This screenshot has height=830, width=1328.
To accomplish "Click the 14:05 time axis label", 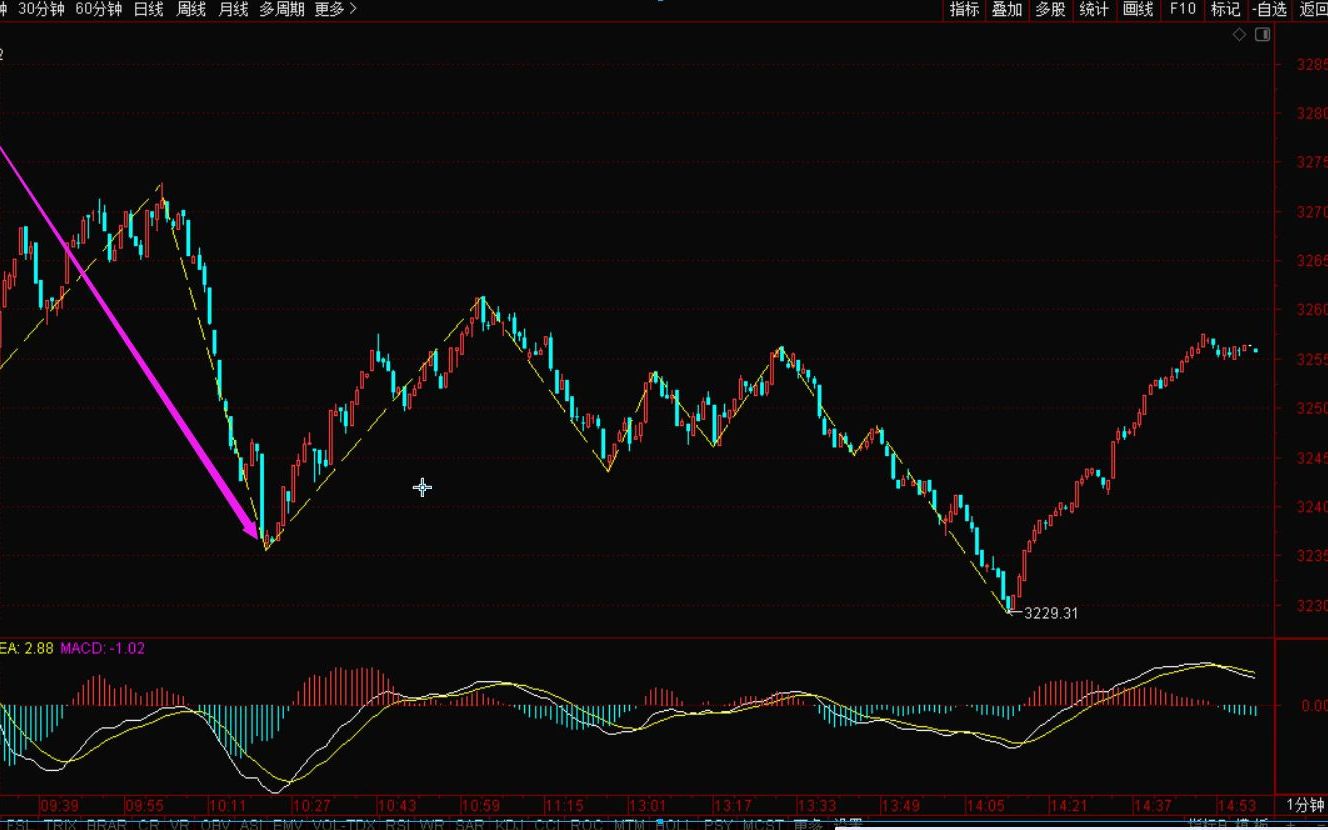I will (985, 805).
